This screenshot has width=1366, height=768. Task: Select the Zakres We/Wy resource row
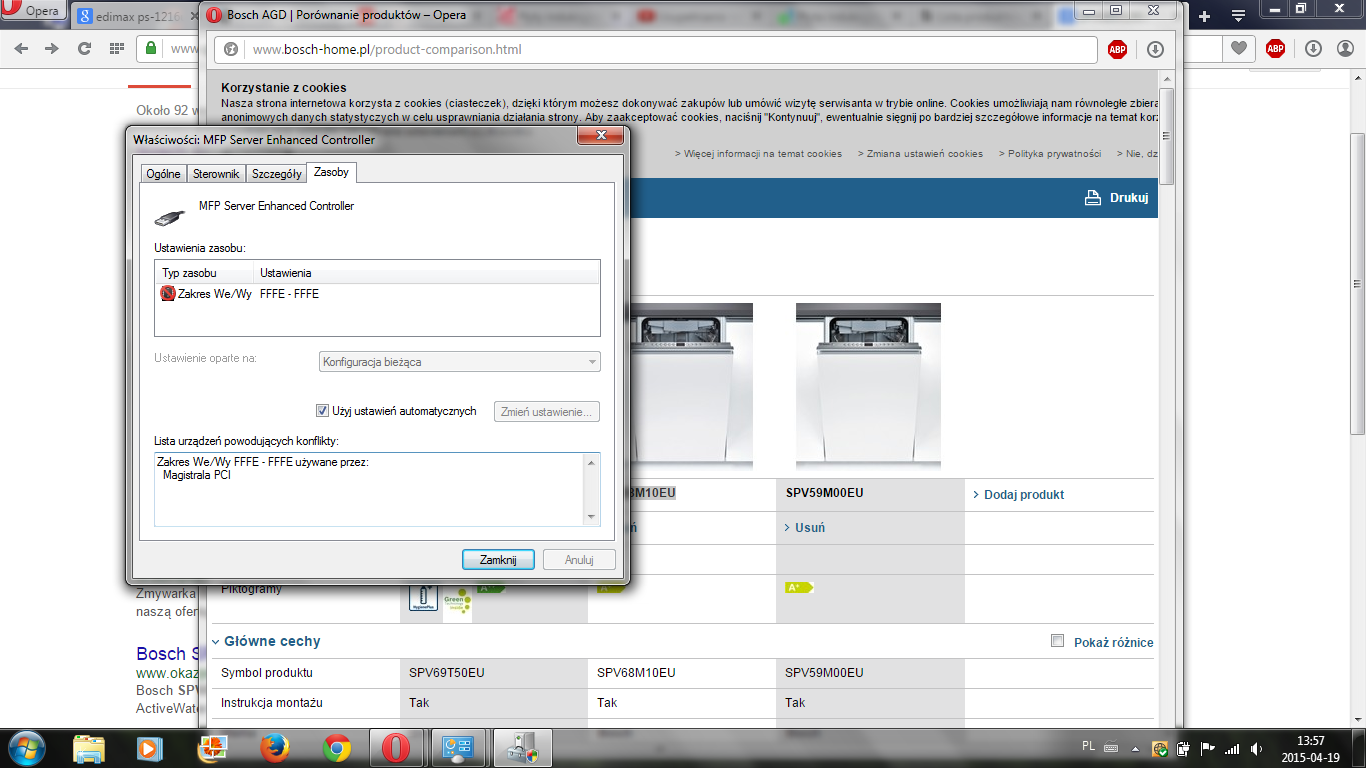pyautogui.click(x=377, y=293)
